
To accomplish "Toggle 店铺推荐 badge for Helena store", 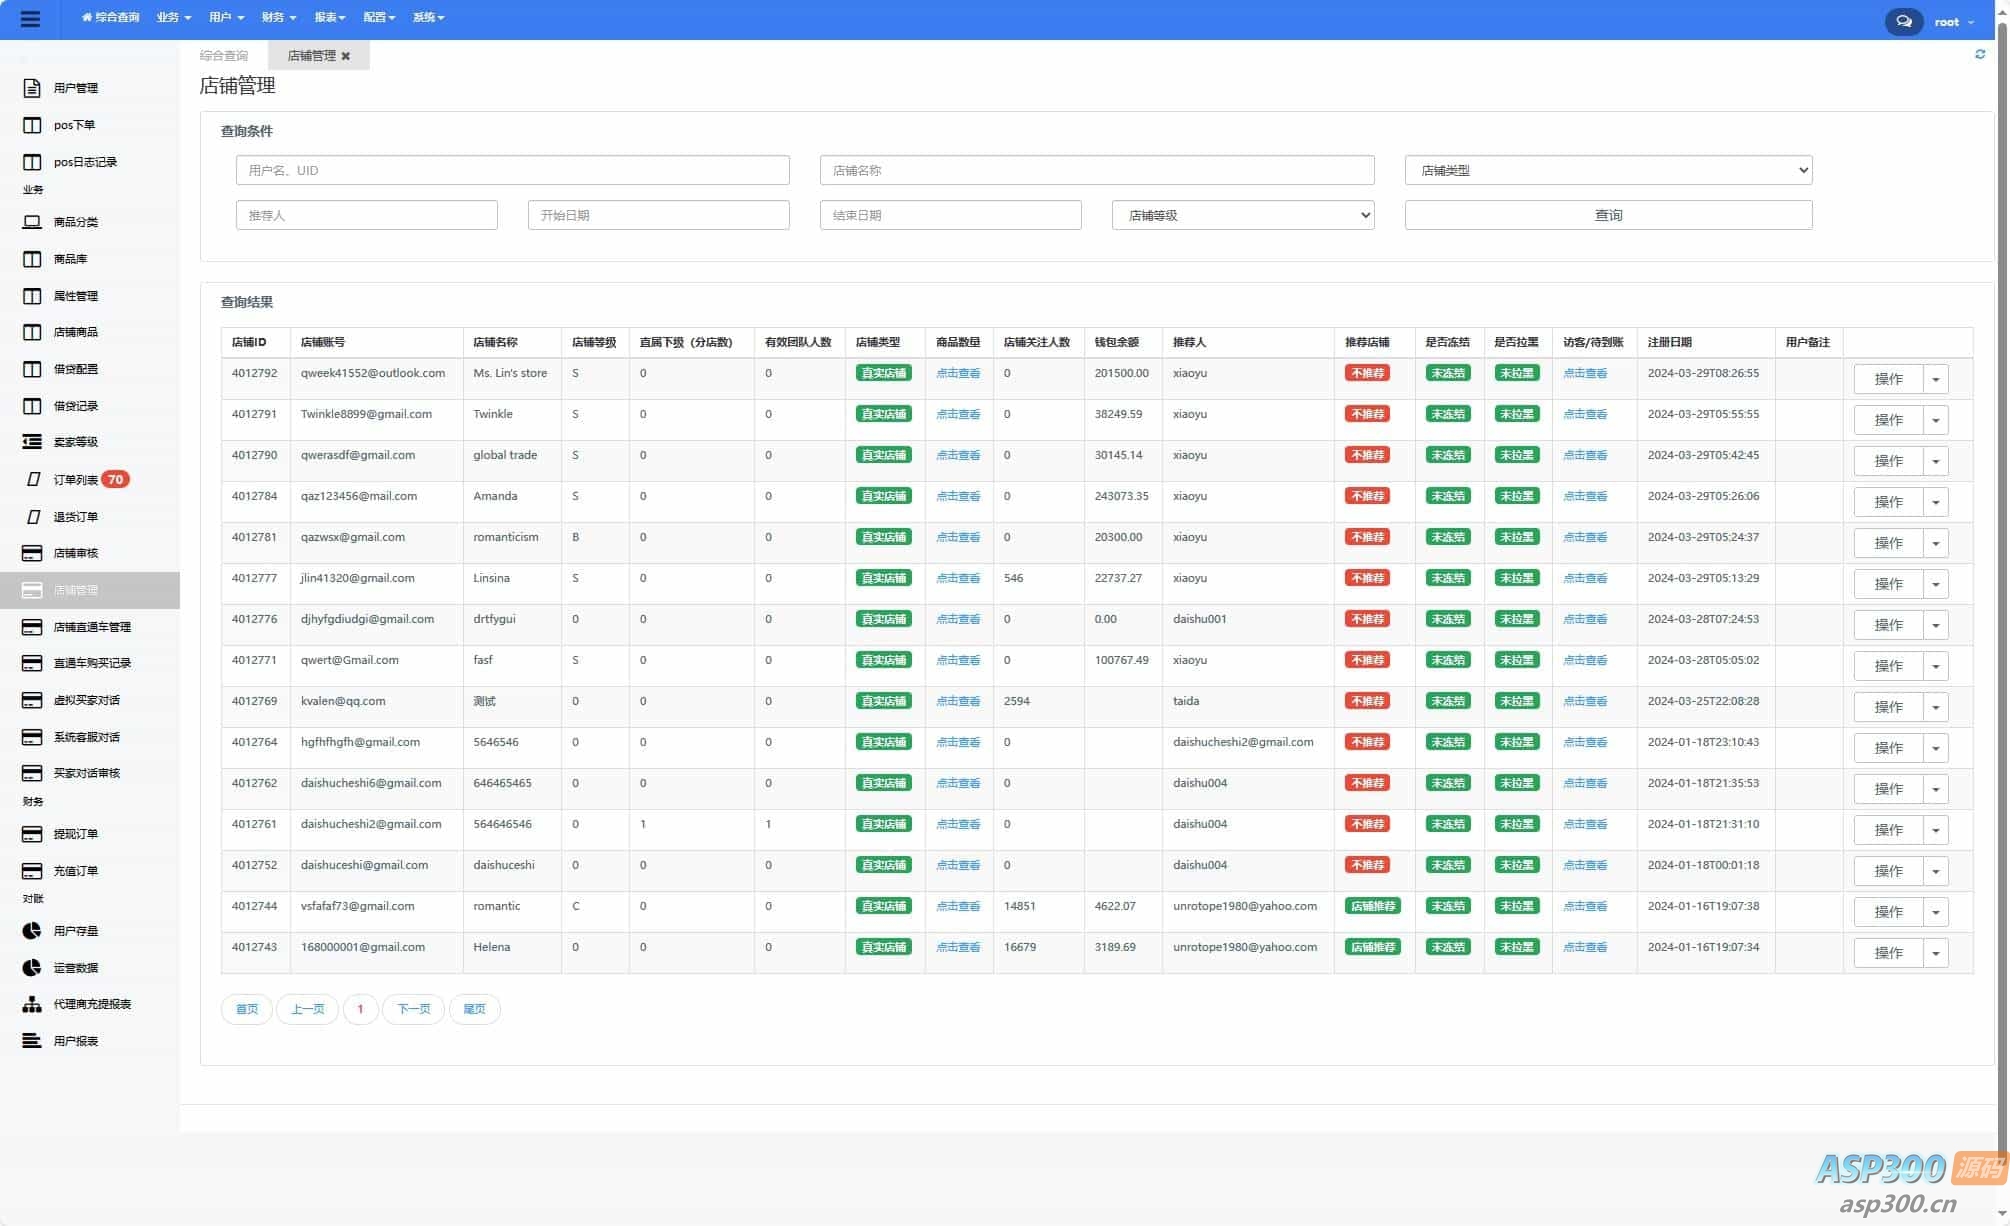I will coord(1371,947).
